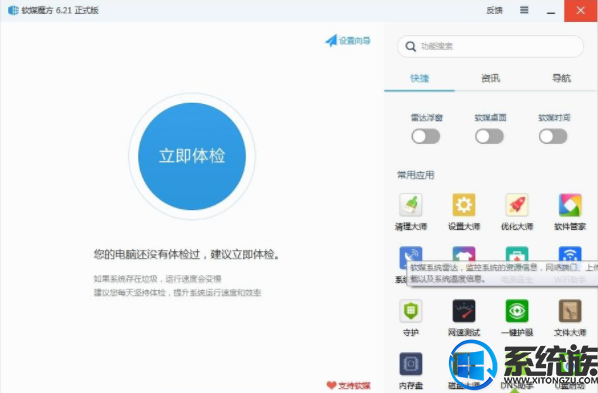Click the 系统雷达 satellite dish icon
The height and width of the screenshot is (393, 598).
click(411, 257)
